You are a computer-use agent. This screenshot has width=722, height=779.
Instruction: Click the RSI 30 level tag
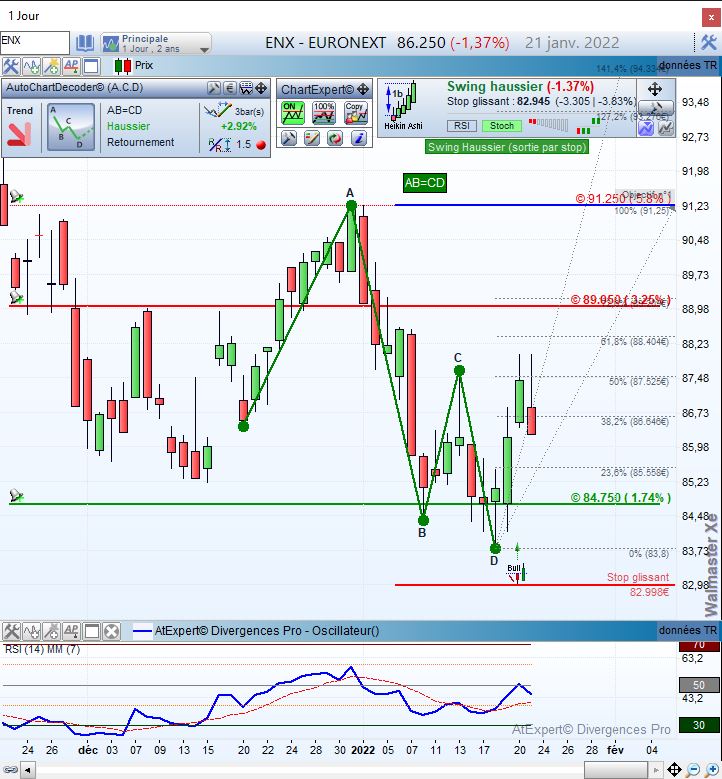699,725
